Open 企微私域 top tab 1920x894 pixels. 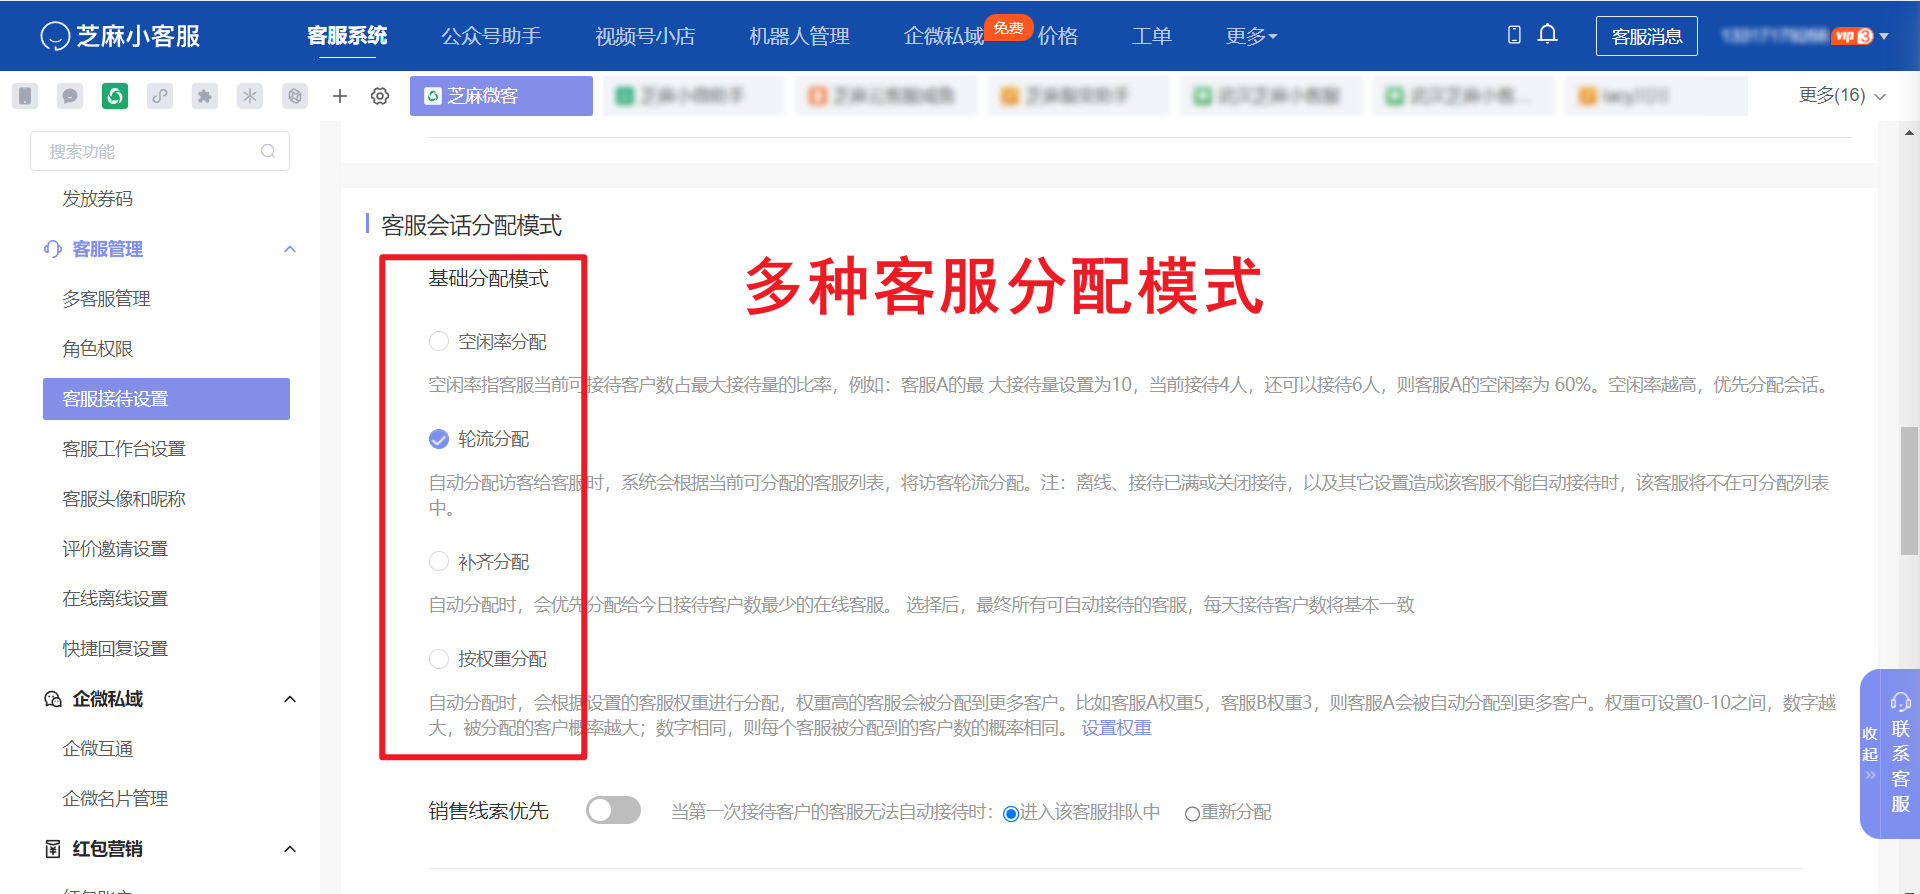pos(944,36)
